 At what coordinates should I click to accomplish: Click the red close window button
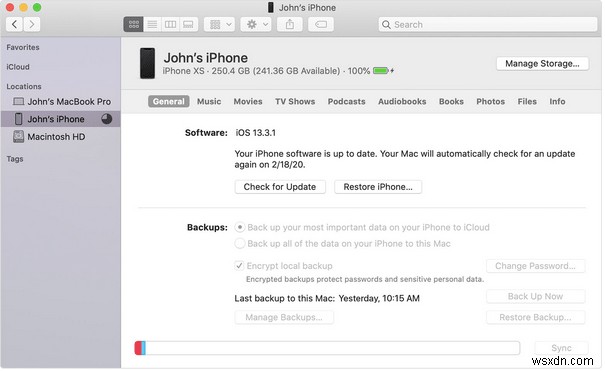pyautogui.click(x=10, y=7)
